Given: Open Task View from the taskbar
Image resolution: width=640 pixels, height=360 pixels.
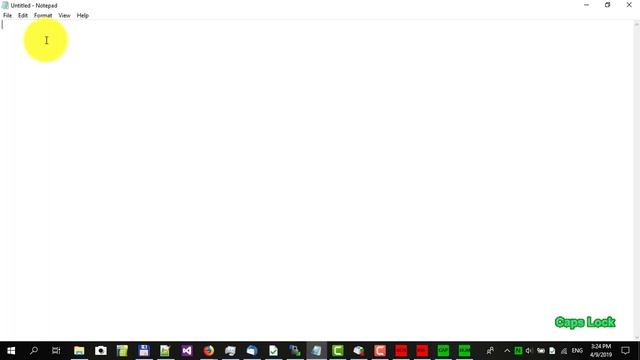Looking at the screenshot, I should (56, 351).
